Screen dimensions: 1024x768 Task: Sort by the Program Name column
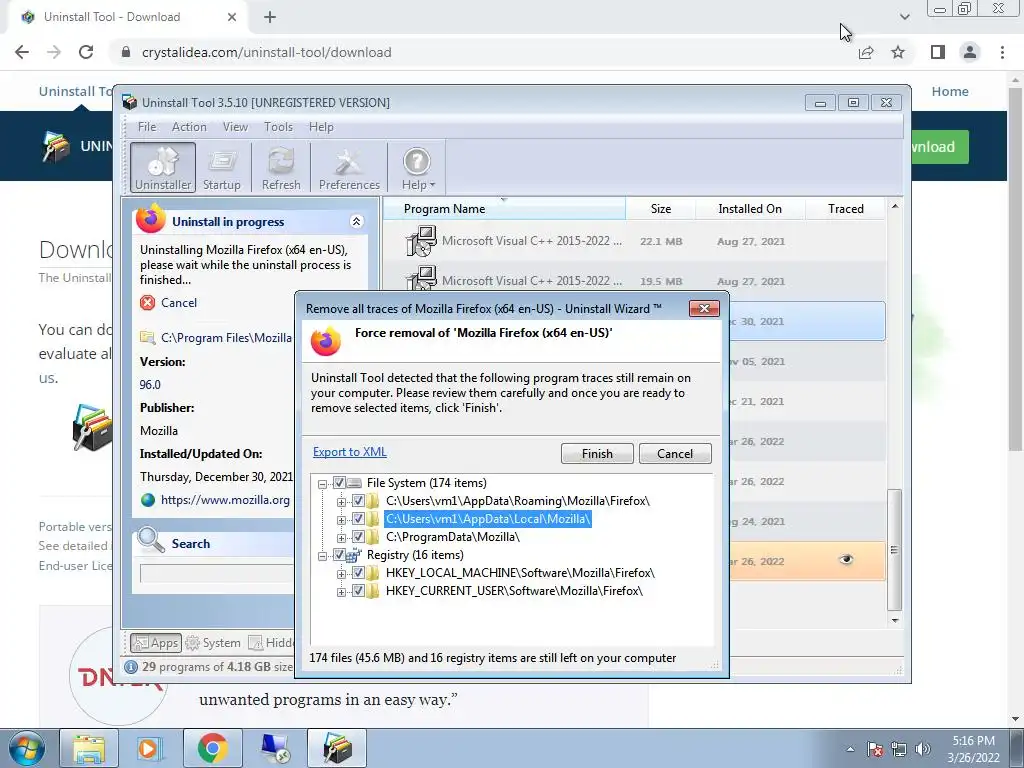(504, 209)
